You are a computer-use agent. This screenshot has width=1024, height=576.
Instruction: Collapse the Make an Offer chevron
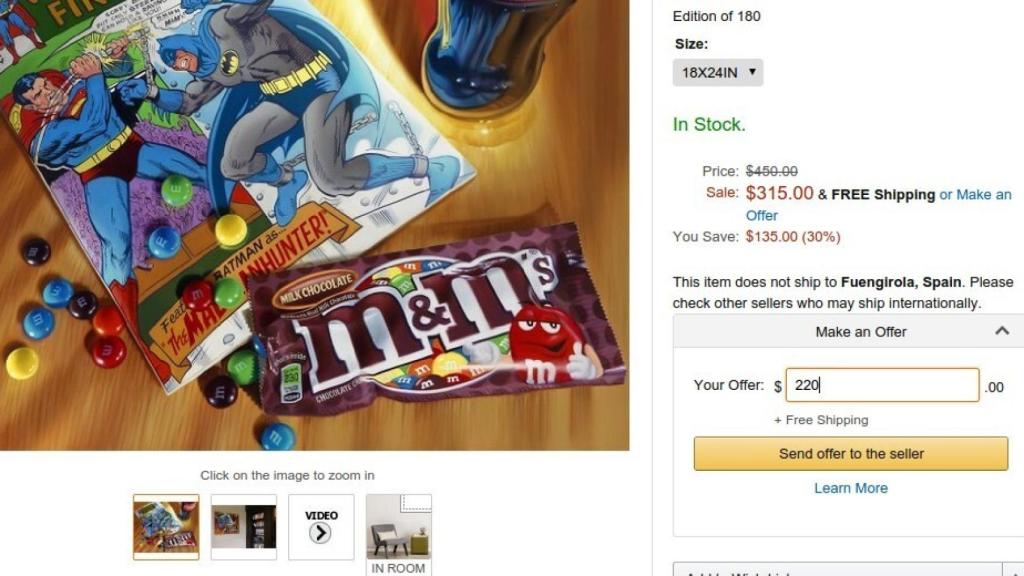(1002, 331)
